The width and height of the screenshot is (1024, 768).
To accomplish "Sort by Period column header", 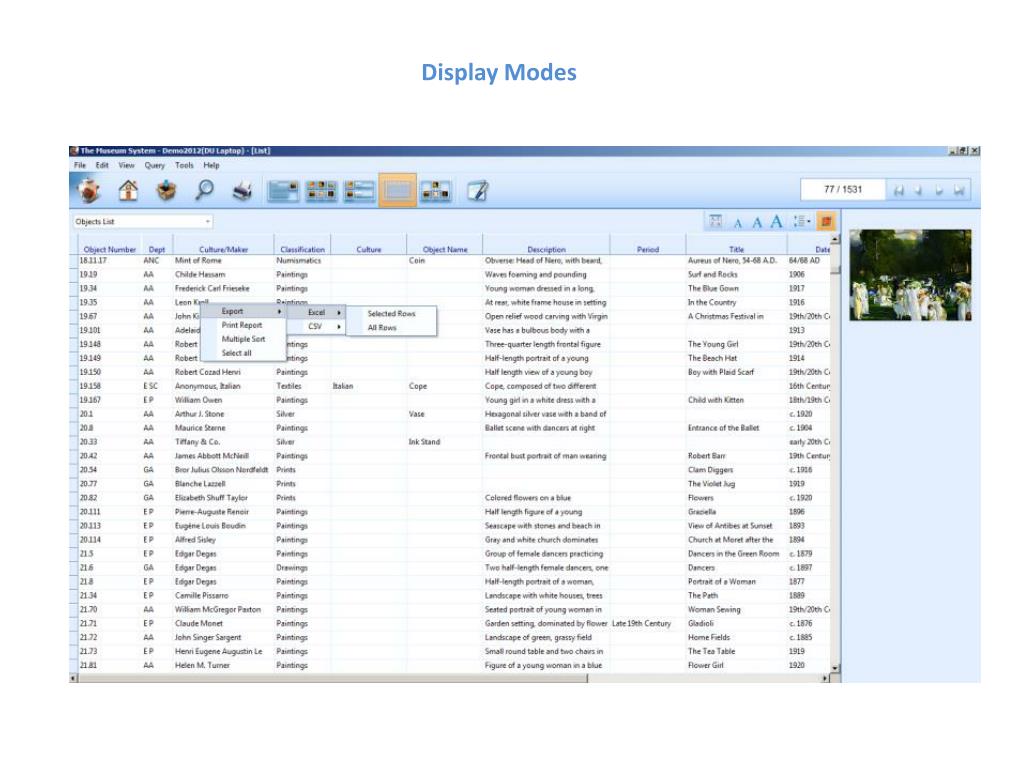I will [648, 249].
